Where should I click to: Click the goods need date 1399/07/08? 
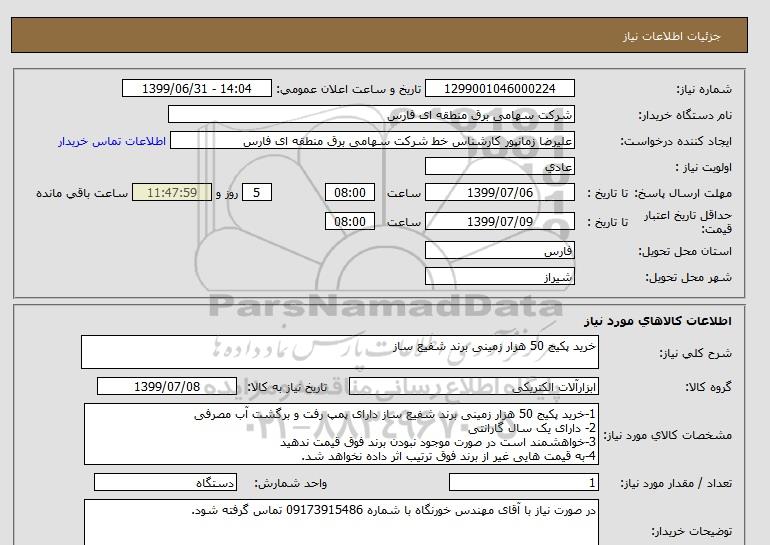coord(167,387)
